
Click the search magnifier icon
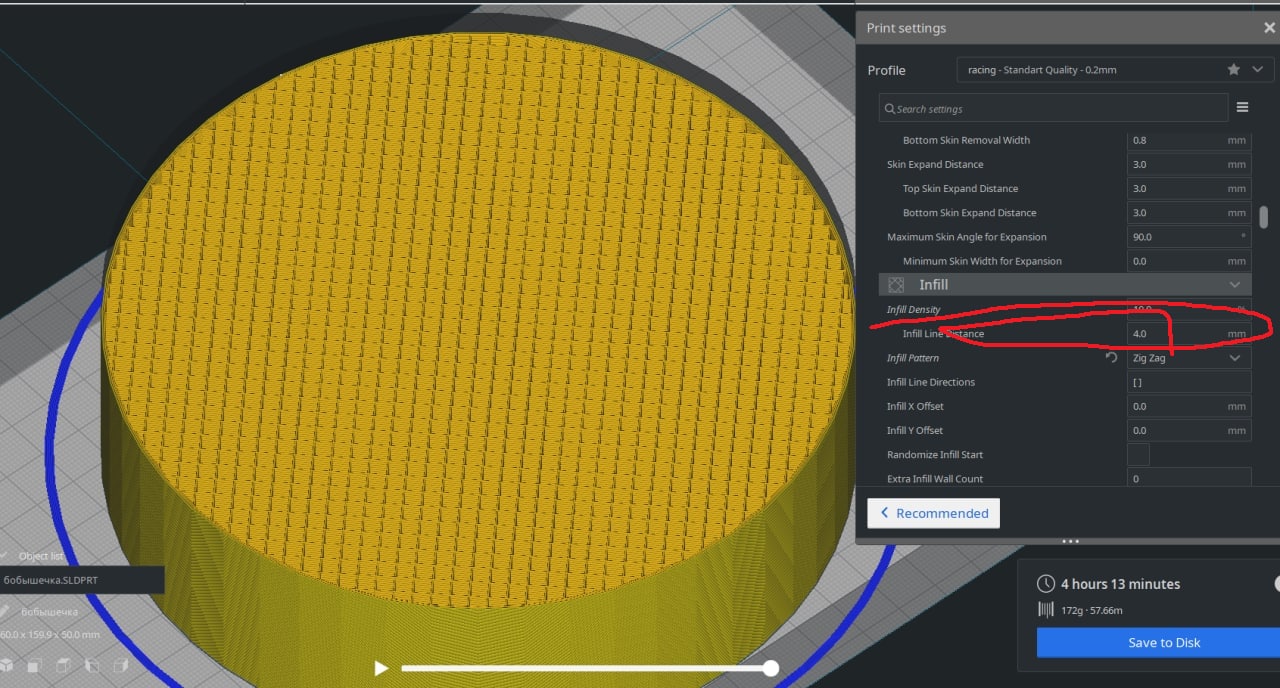[889, 108]
